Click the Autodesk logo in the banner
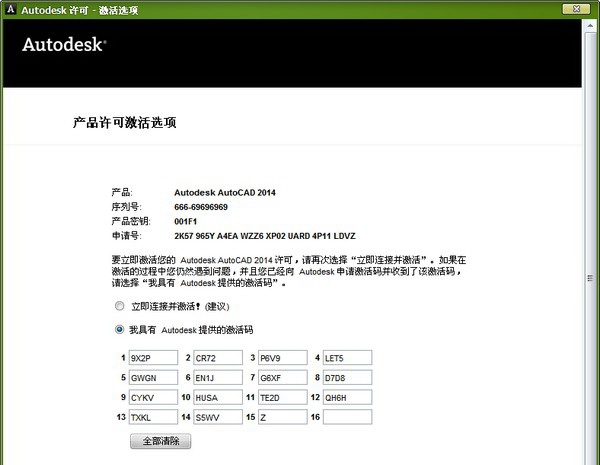The width and height of the screenshot is (600, 465). point(64,44)
